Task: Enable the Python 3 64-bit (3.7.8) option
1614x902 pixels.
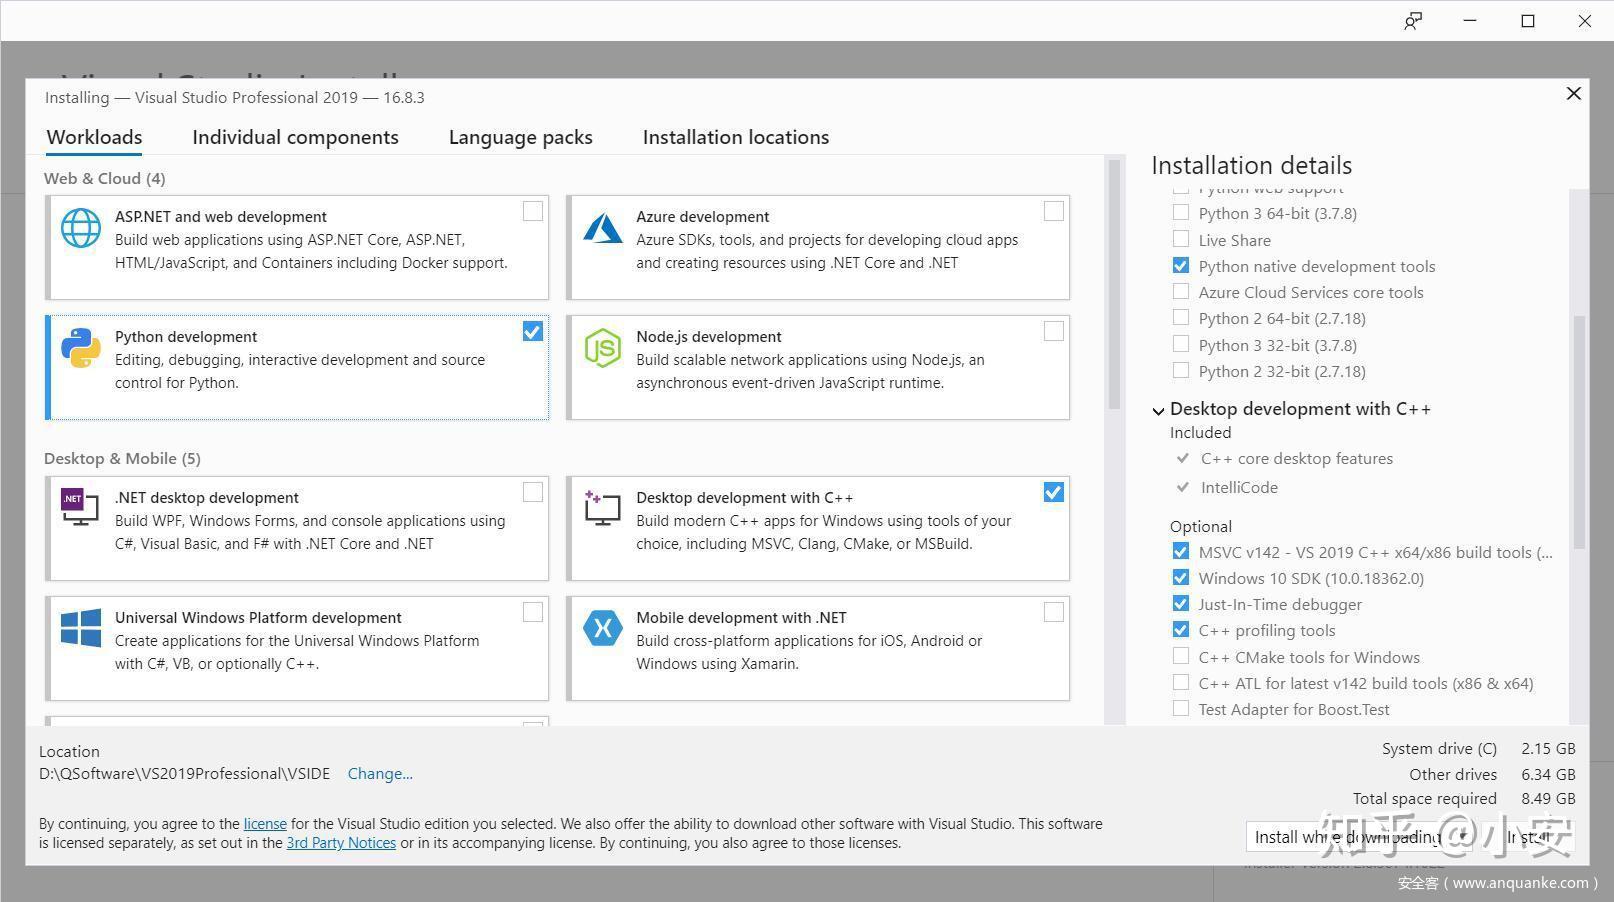Action: pos(1181,213)
